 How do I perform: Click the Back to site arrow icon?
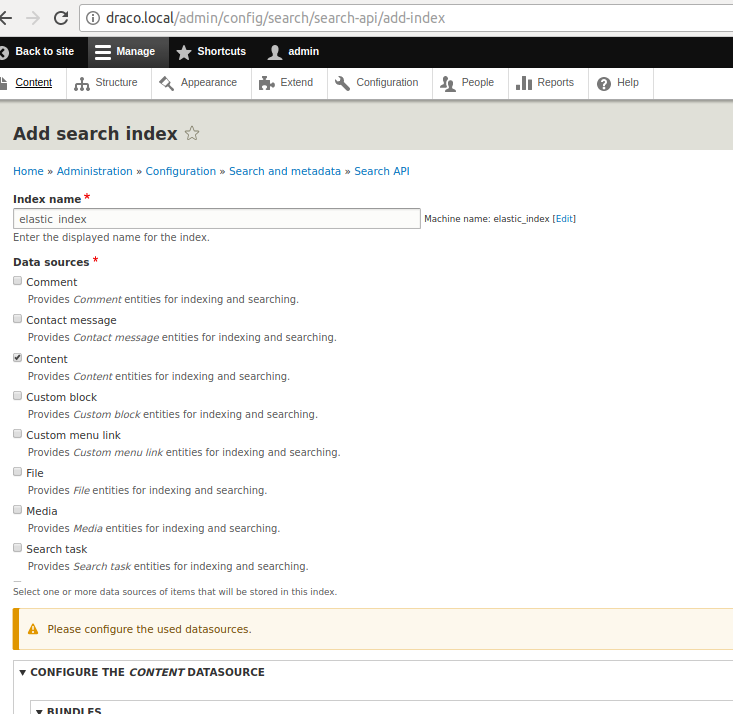4,52
